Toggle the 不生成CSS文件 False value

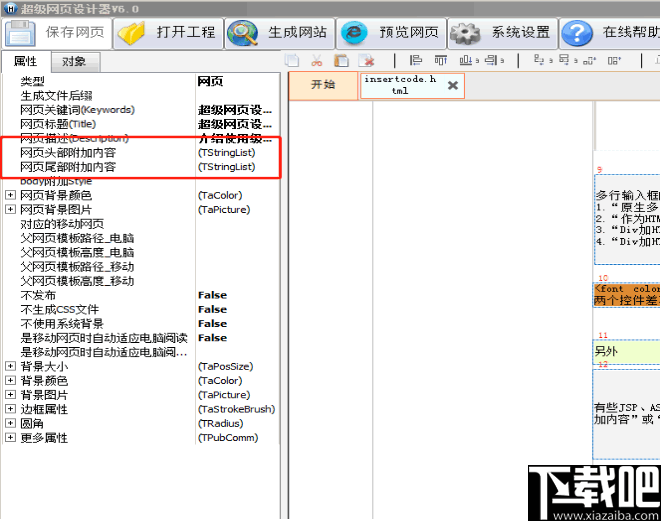point(213,310)
